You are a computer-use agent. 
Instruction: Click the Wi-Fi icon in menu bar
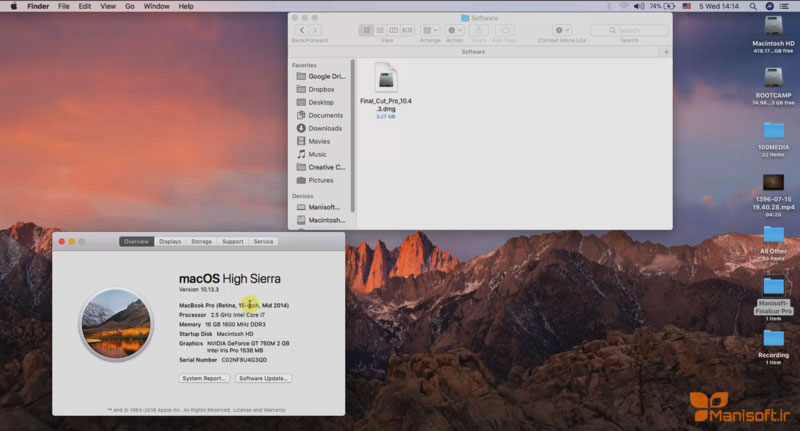coord(623,6)
